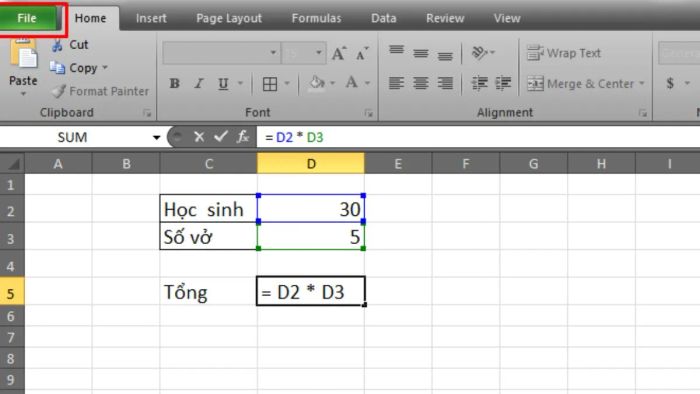Toggle Italic formatting
The height and width of the screenshot is (394, 700).
(x=199, y=83)
